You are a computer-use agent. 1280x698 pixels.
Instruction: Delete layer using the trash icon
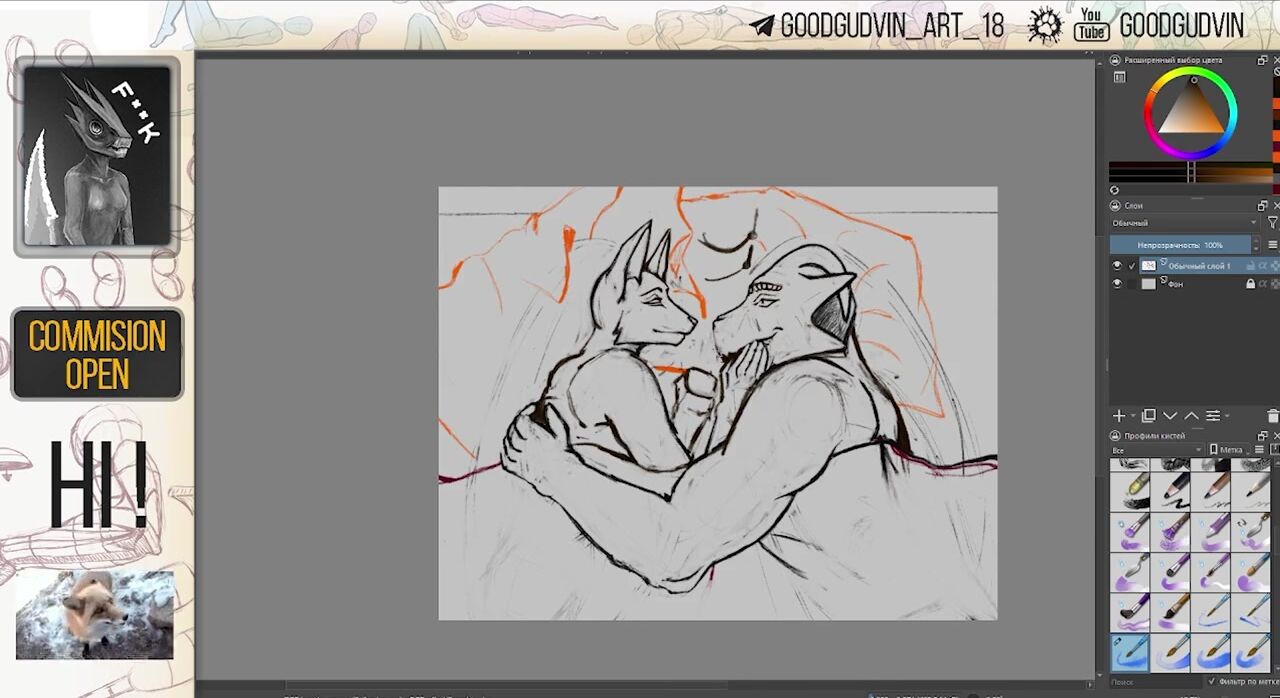click(1272, 416)
